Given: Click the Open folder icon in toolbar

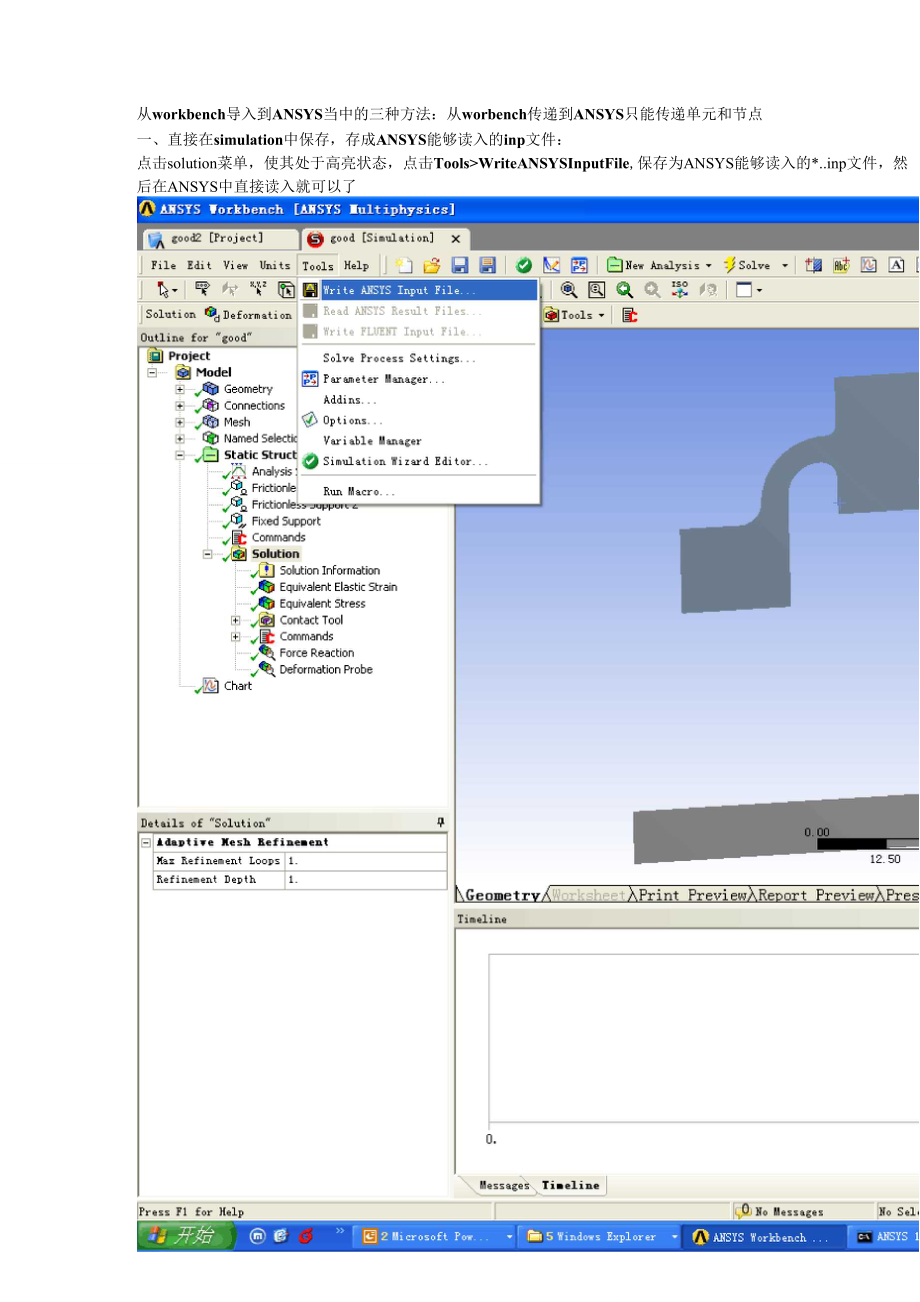Looking at the screenshot, I should click(432, 265).
